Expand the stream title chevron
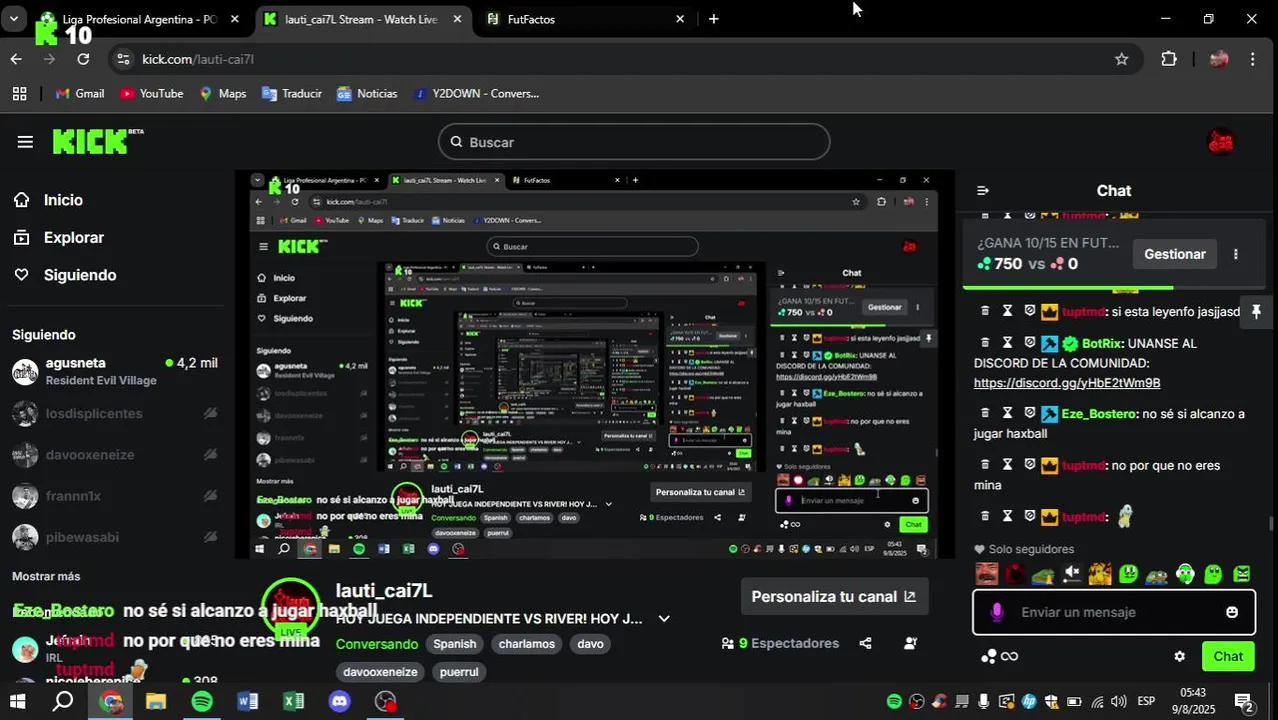Image resolution: width=1278 pixels, height=720 pixels. [663, 619]
